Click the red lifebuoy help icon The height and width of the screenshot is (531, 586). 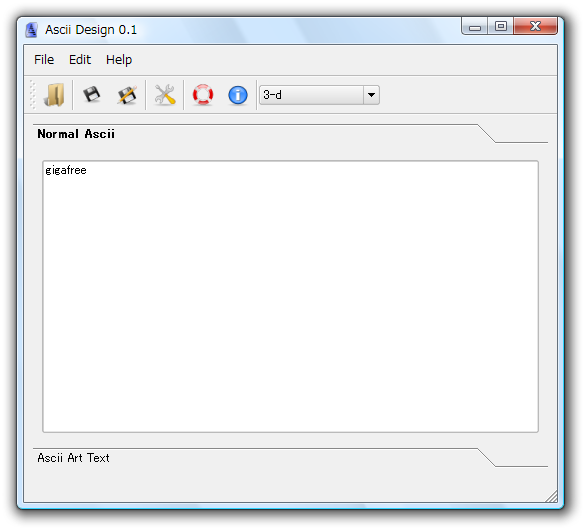pyautogui.click(x=203, y=95)
